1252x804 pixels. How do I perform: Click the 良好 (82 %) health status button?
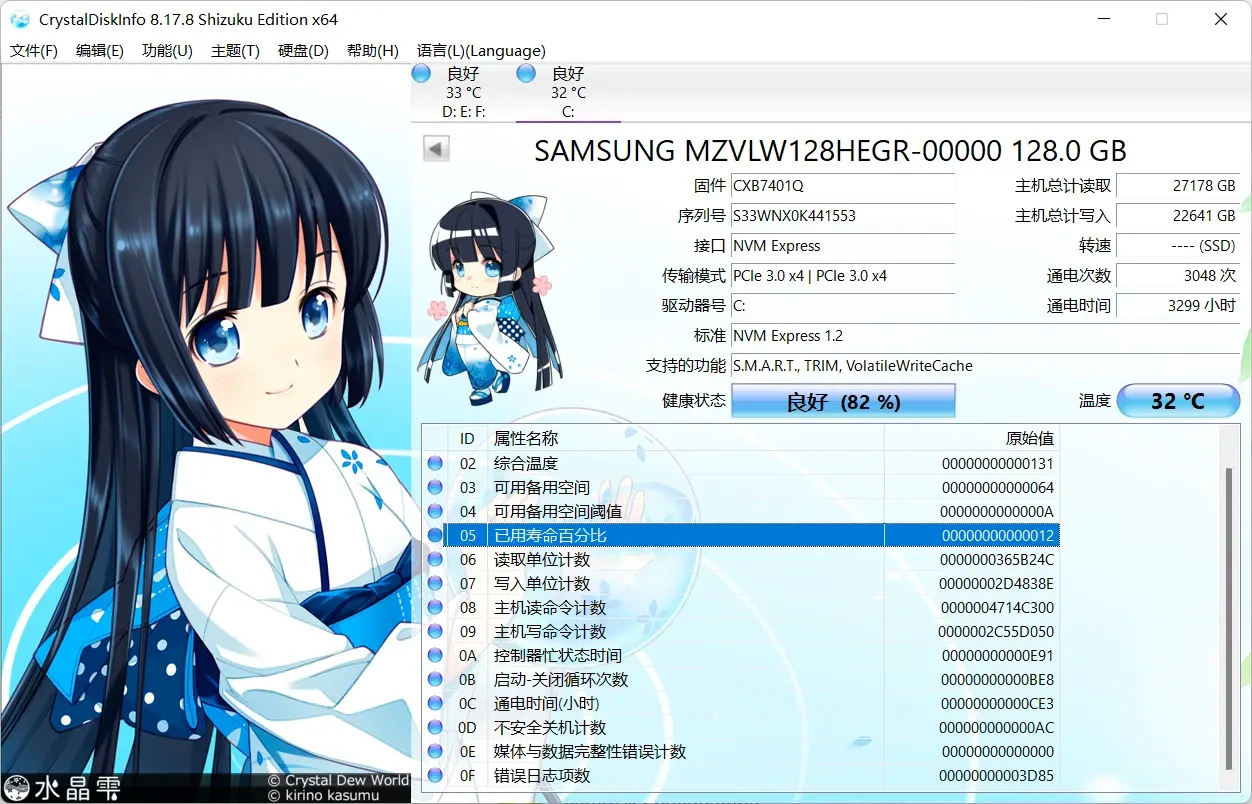click(843, 401)
